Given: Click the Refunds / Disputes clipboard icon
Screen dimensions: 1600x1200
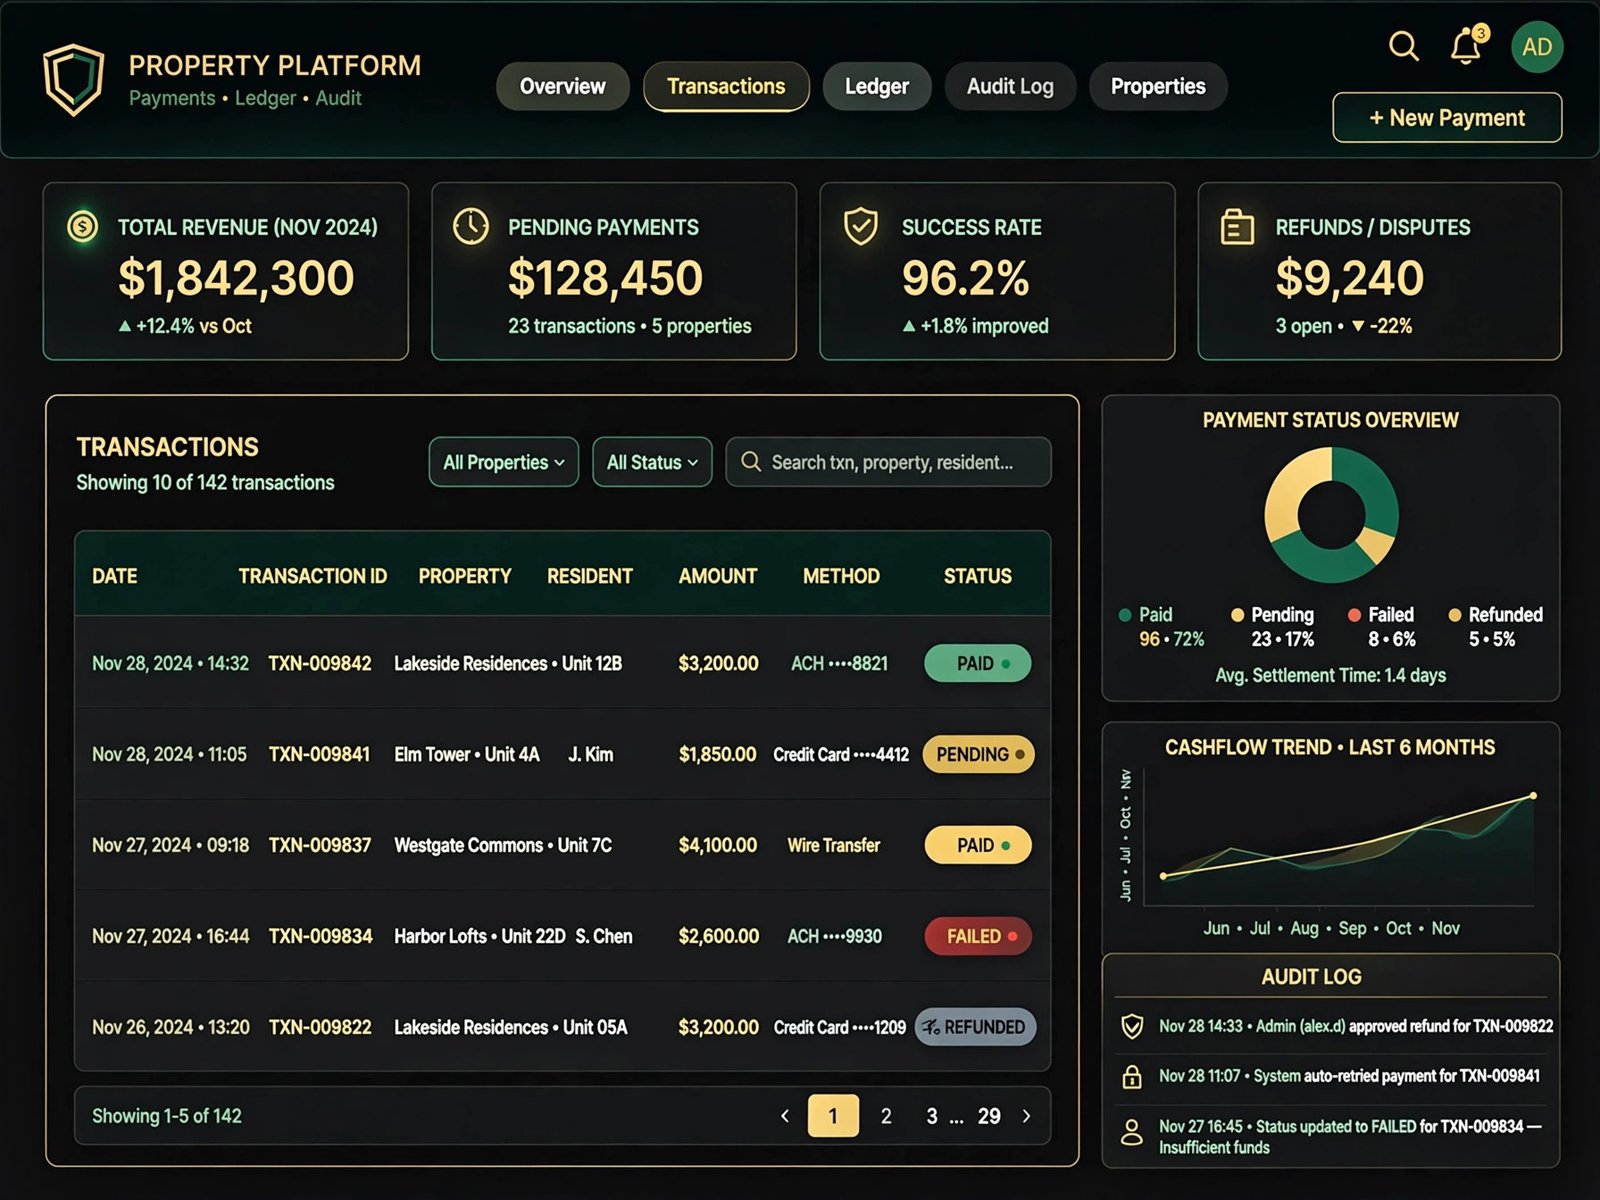Looking at the screenshot, I should coord(1237,227).
